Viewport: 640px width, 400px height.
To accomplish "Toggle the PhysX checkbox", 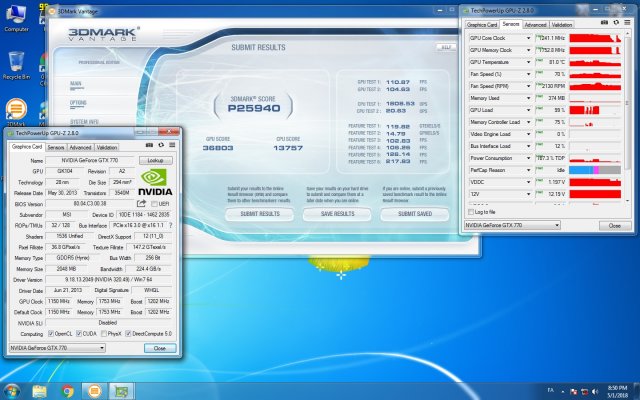I will pos(103,333).
